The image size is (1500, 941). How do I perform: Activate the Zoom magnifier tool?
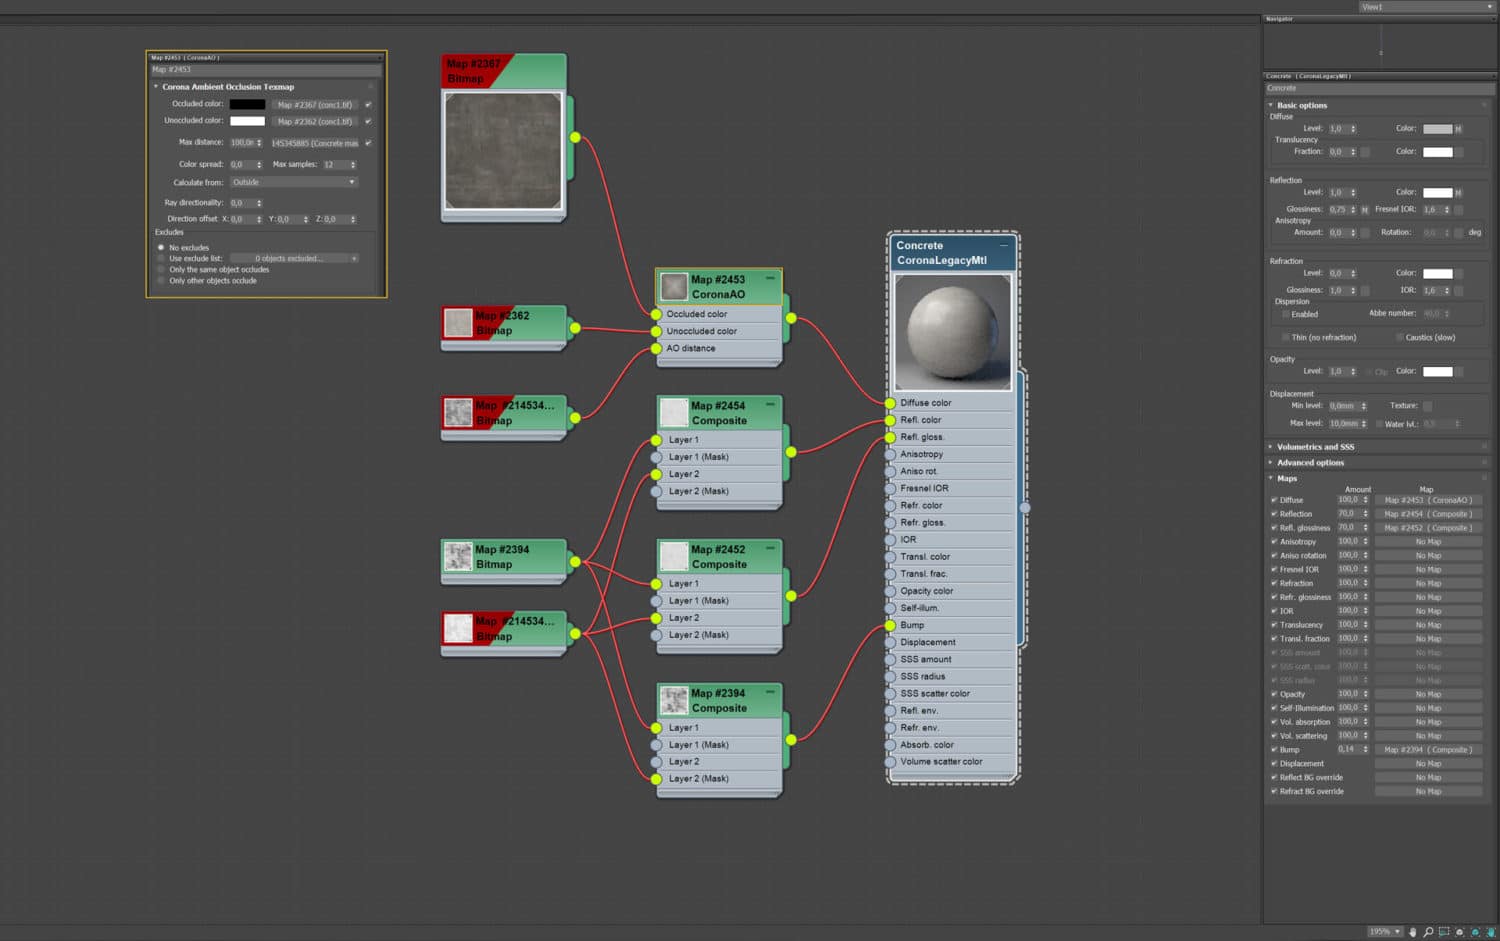[x=1428, y=932]
